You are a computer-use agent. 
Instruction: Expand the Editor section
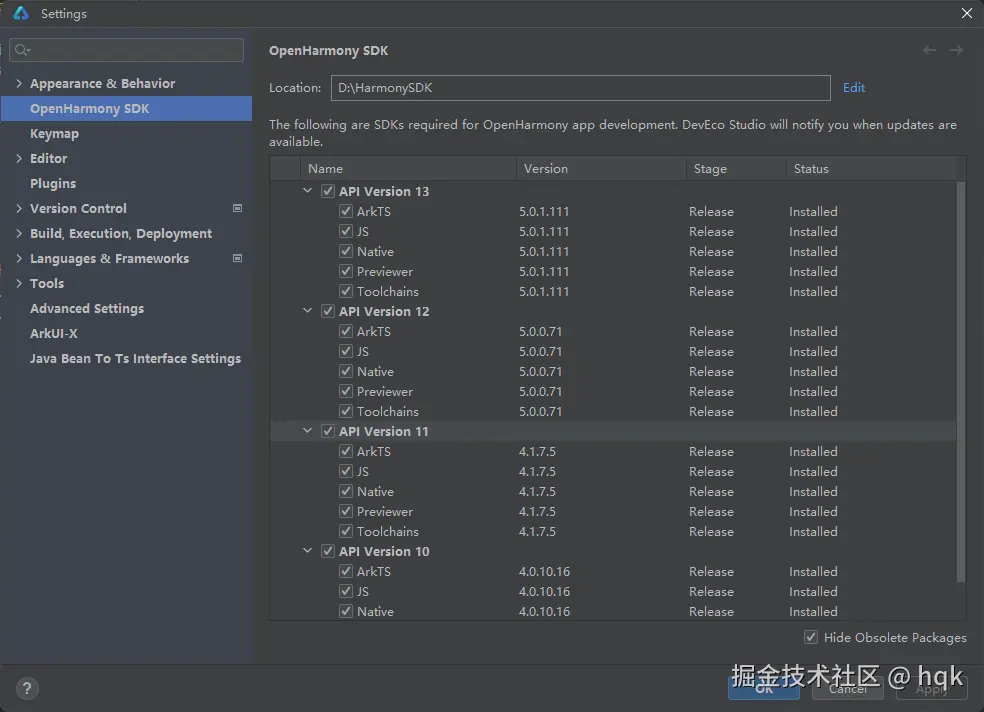(19, 158)
